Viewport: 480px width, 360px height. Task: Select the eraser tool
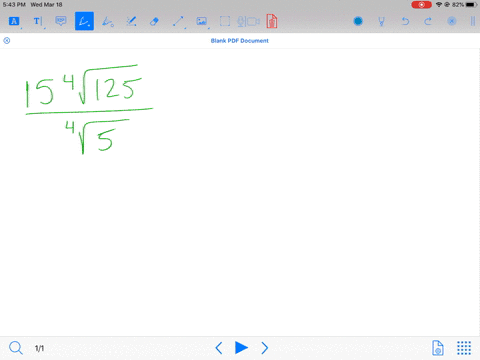pos(154,22)
